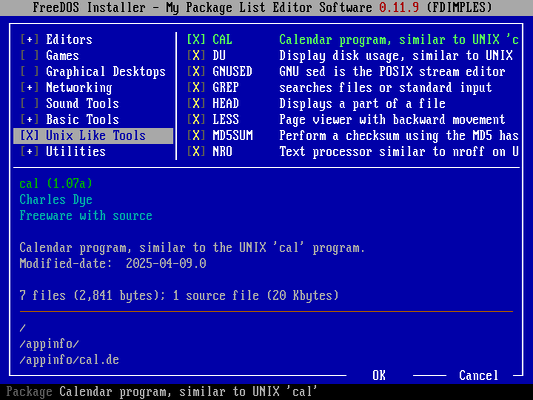Select the CAL package name
The width and height of the screenshot is (533, 400).
[222, 40]
